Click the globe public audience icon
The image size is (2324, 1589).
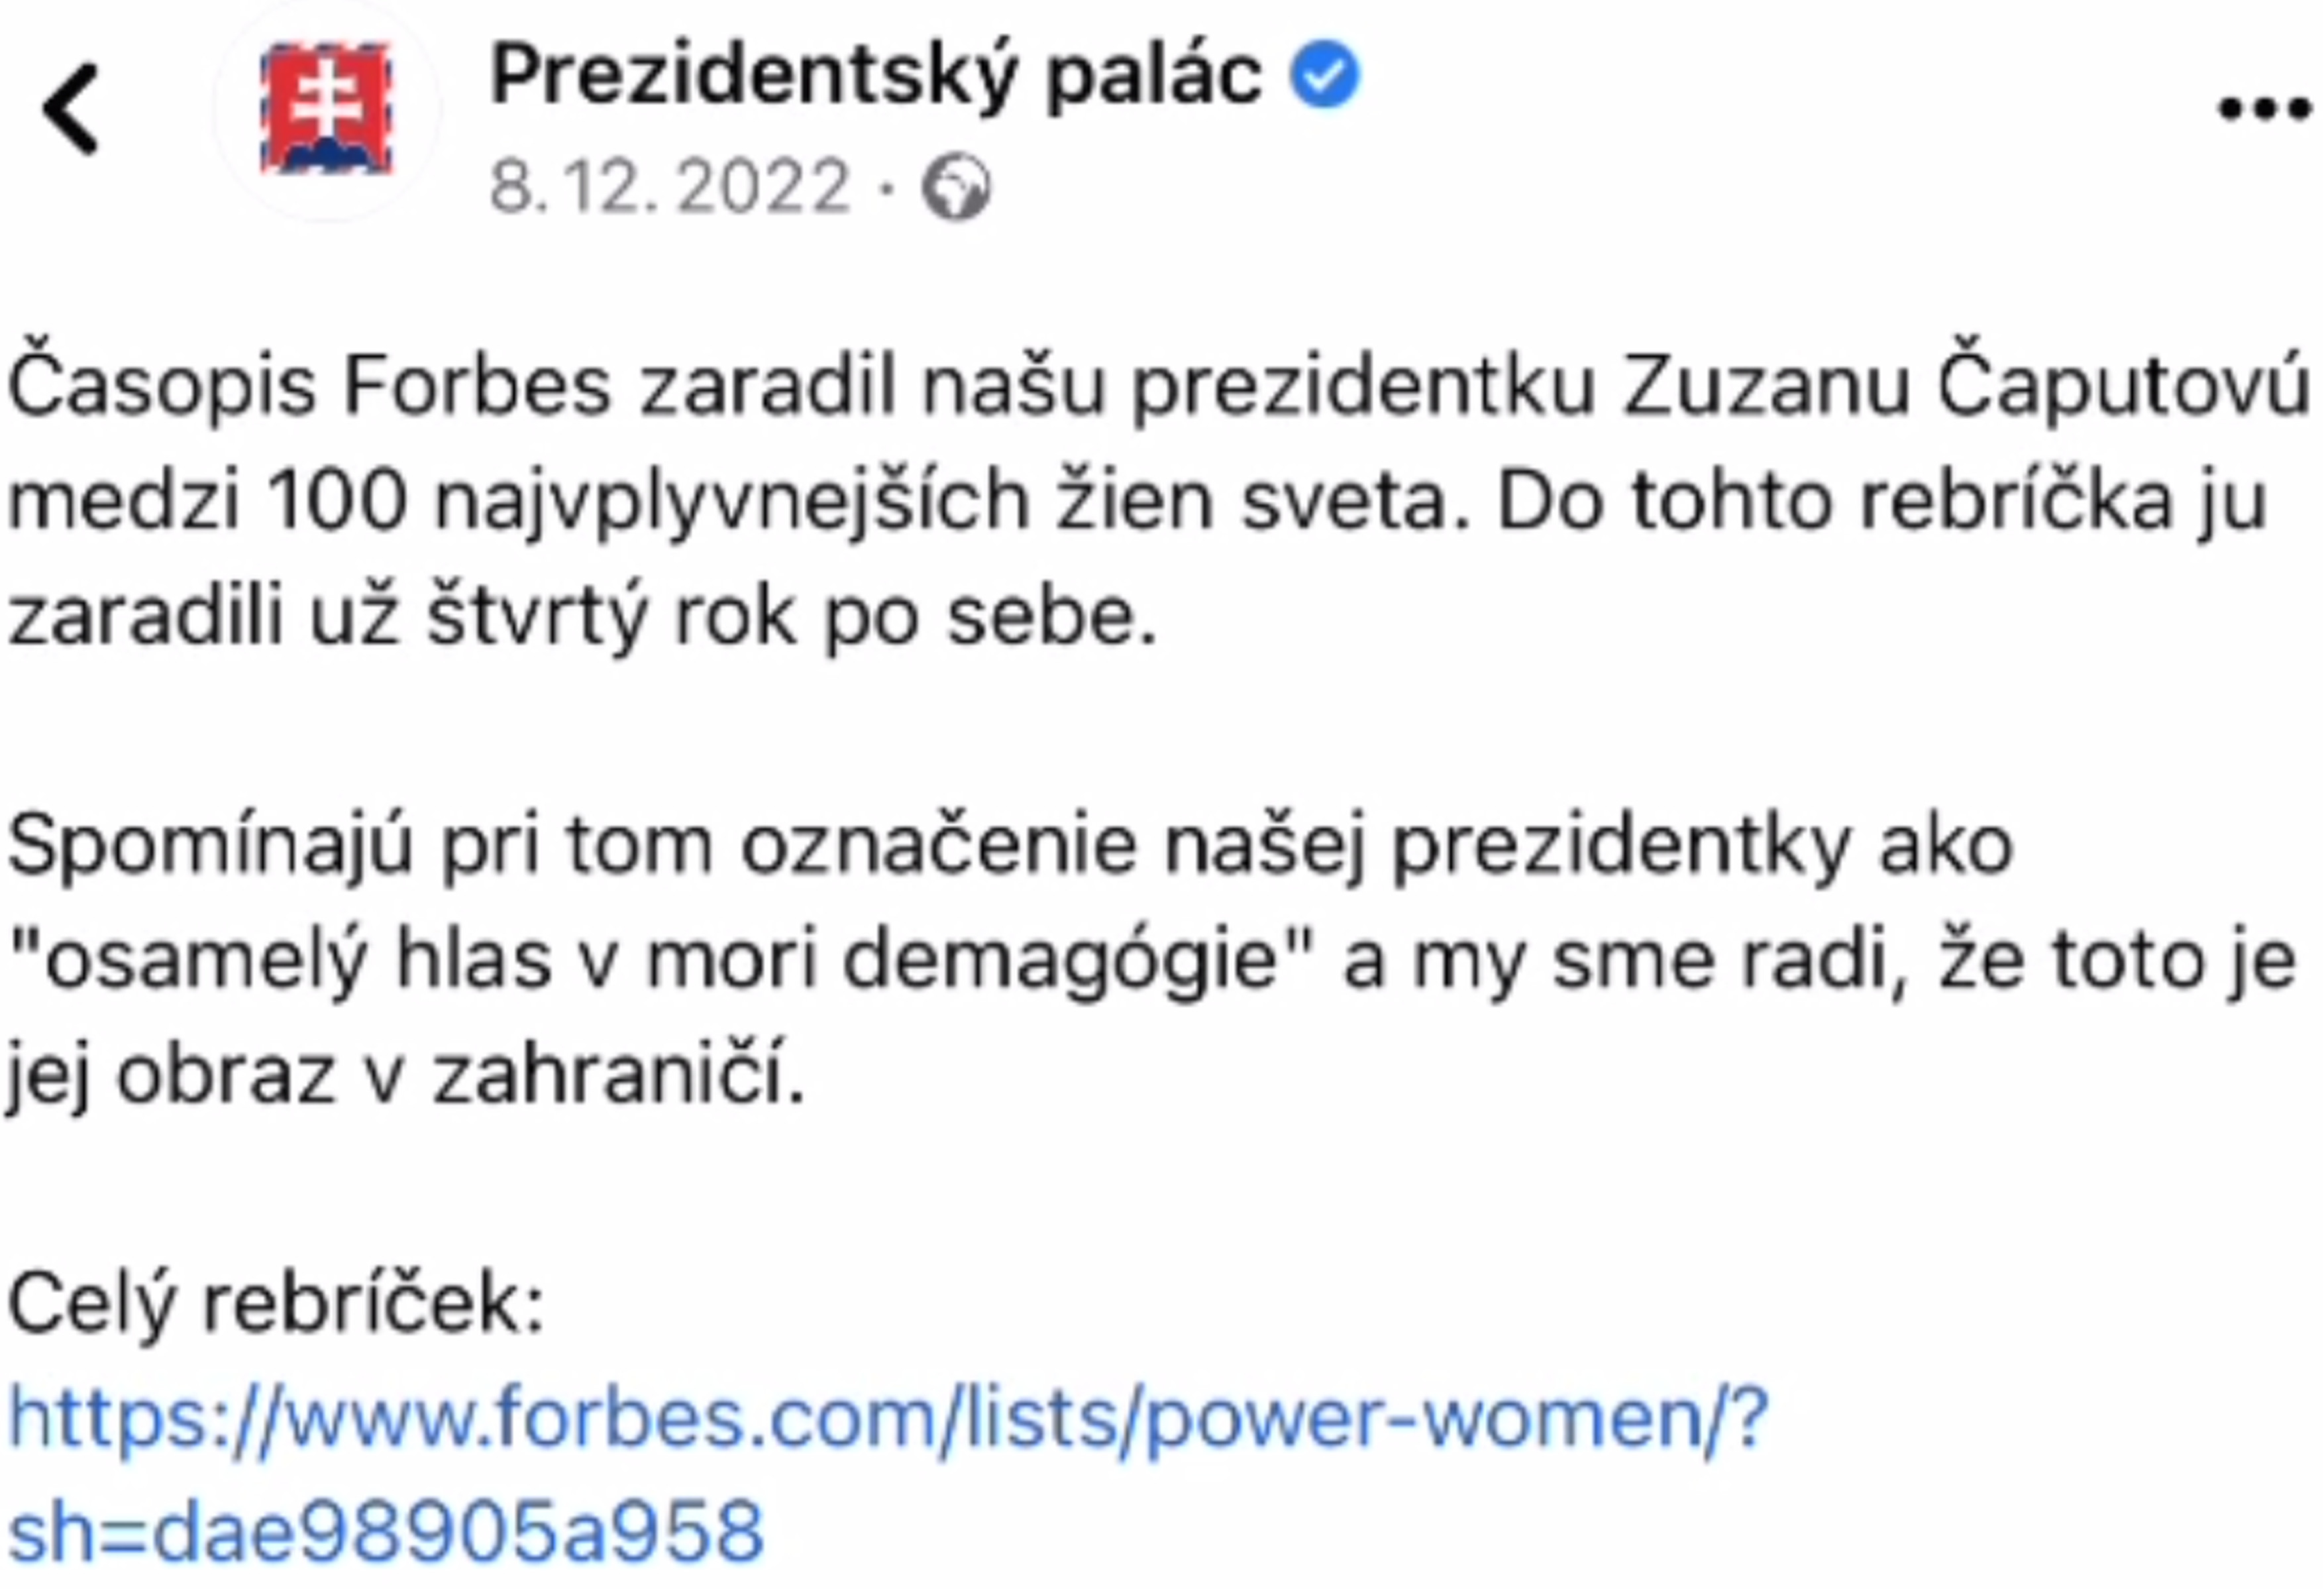[956, 187]
